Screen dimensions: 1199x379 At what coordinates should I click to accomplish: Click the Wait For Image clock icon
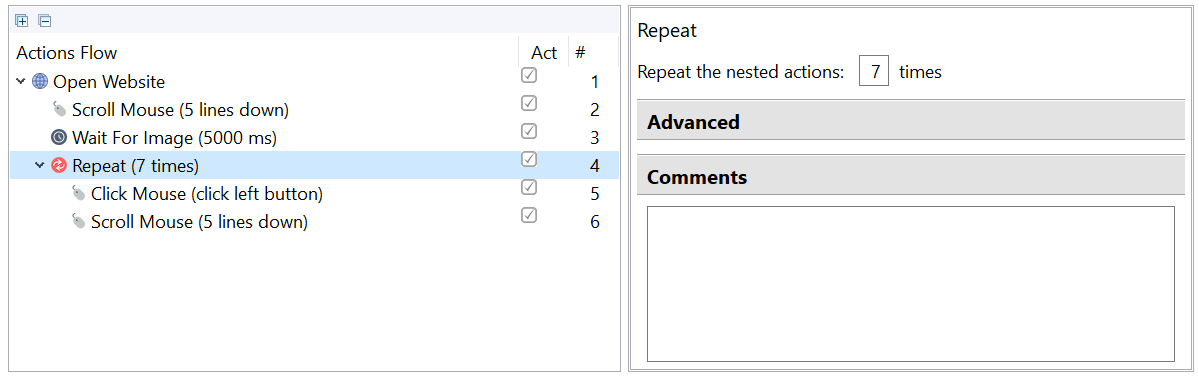[59, 138]
